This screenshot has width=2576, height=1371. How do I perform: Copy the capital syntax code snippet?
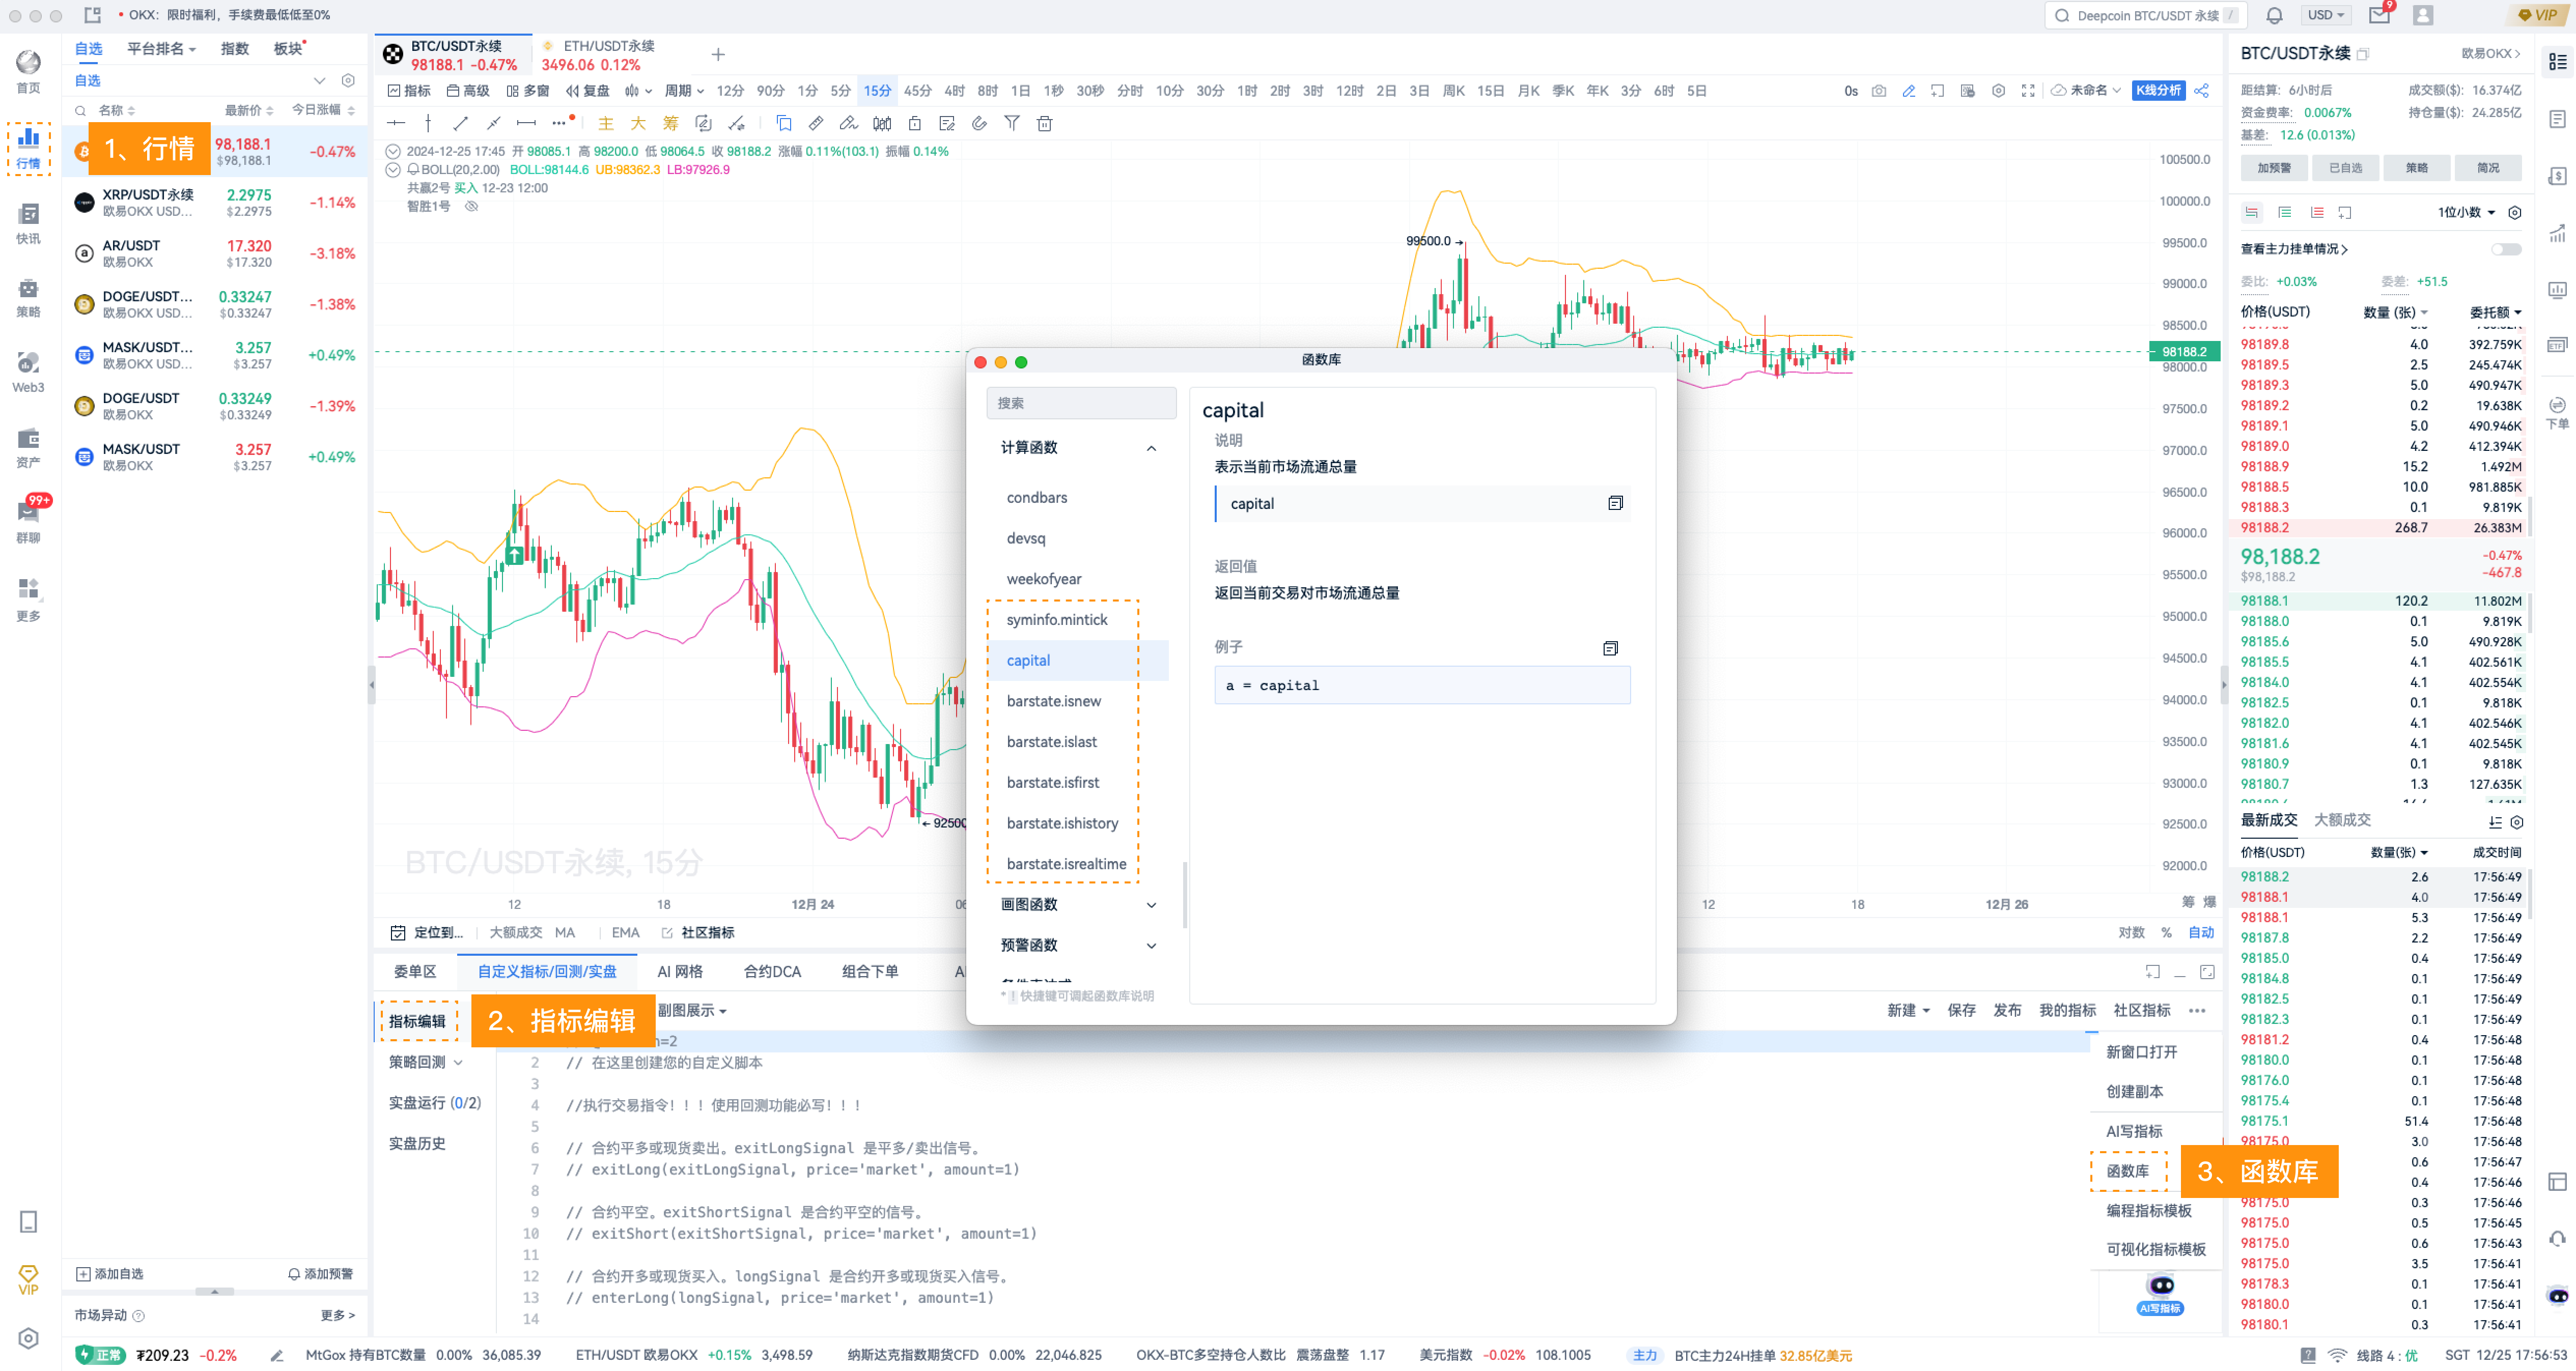(x=1615, y=503)
